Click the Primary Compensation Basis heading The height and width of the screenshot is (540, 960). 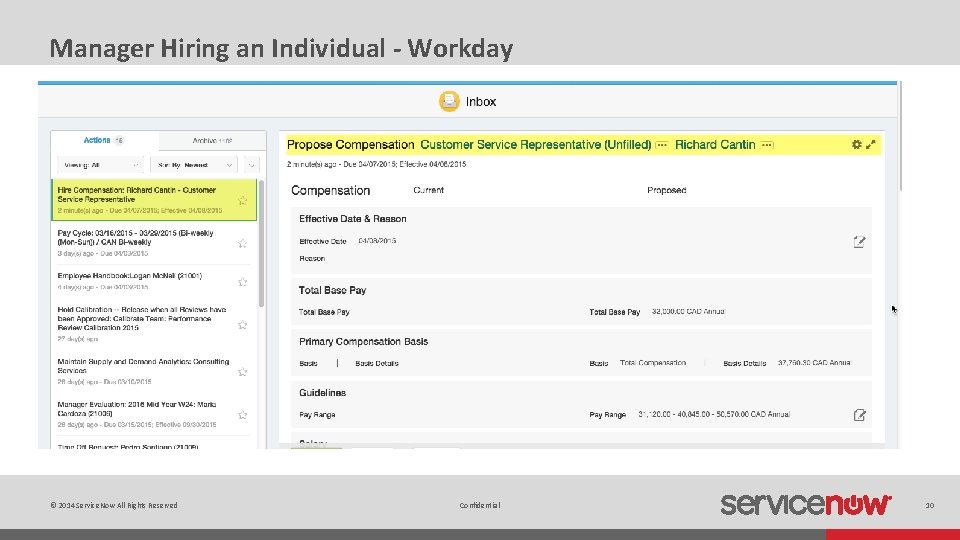[x=364, y=342]
